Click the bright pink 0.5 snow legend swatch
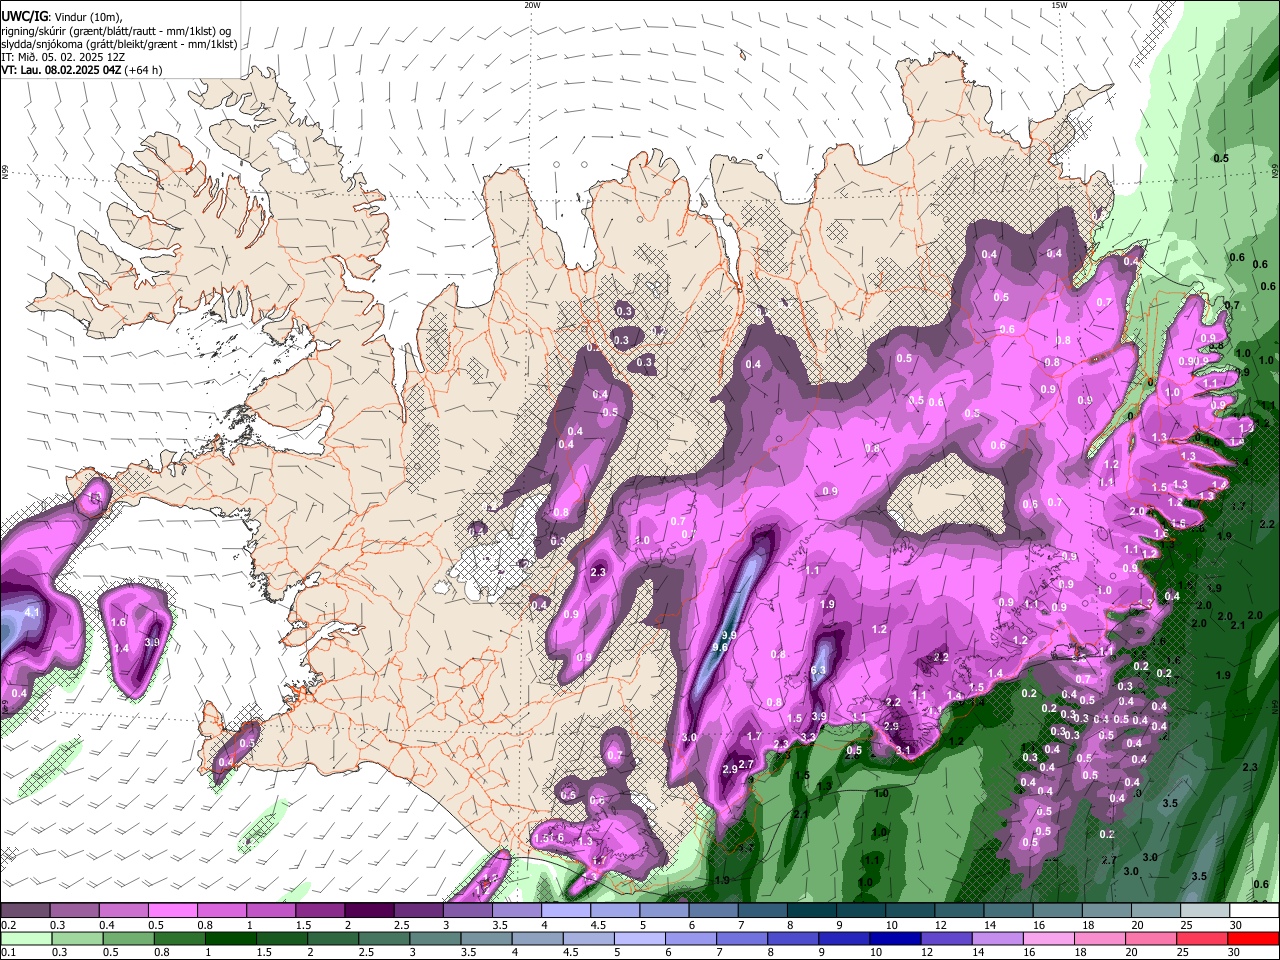The width and height of the screenshot is (1280, 960). click(172, 911)
